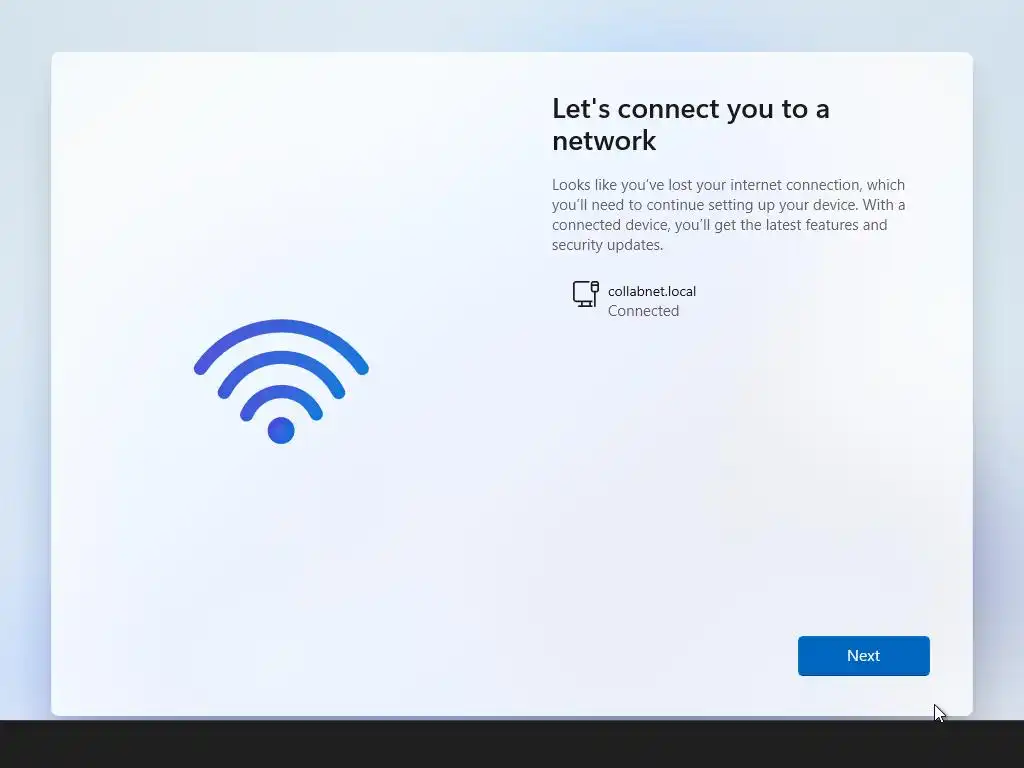Viewport: 1024px width, 768px height.
Task: Click the Ethernet plug on network icon
Action: pos(594,287)
